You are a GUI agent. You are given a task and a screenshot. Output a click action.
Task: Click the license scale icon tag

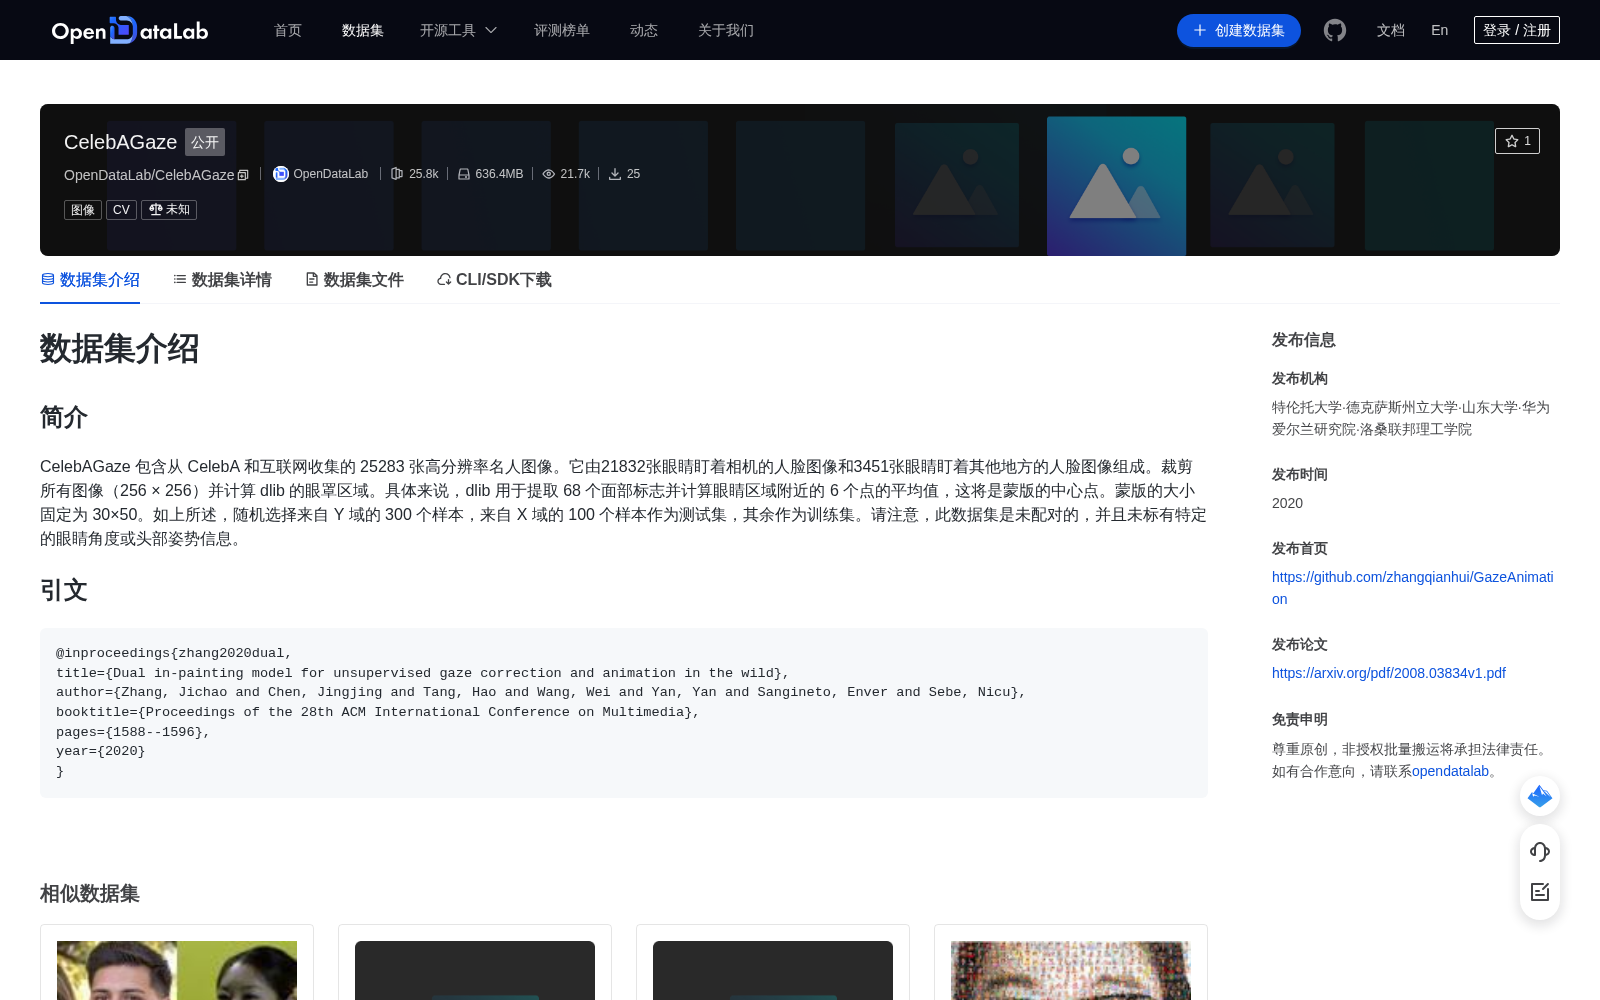[169, 210]
